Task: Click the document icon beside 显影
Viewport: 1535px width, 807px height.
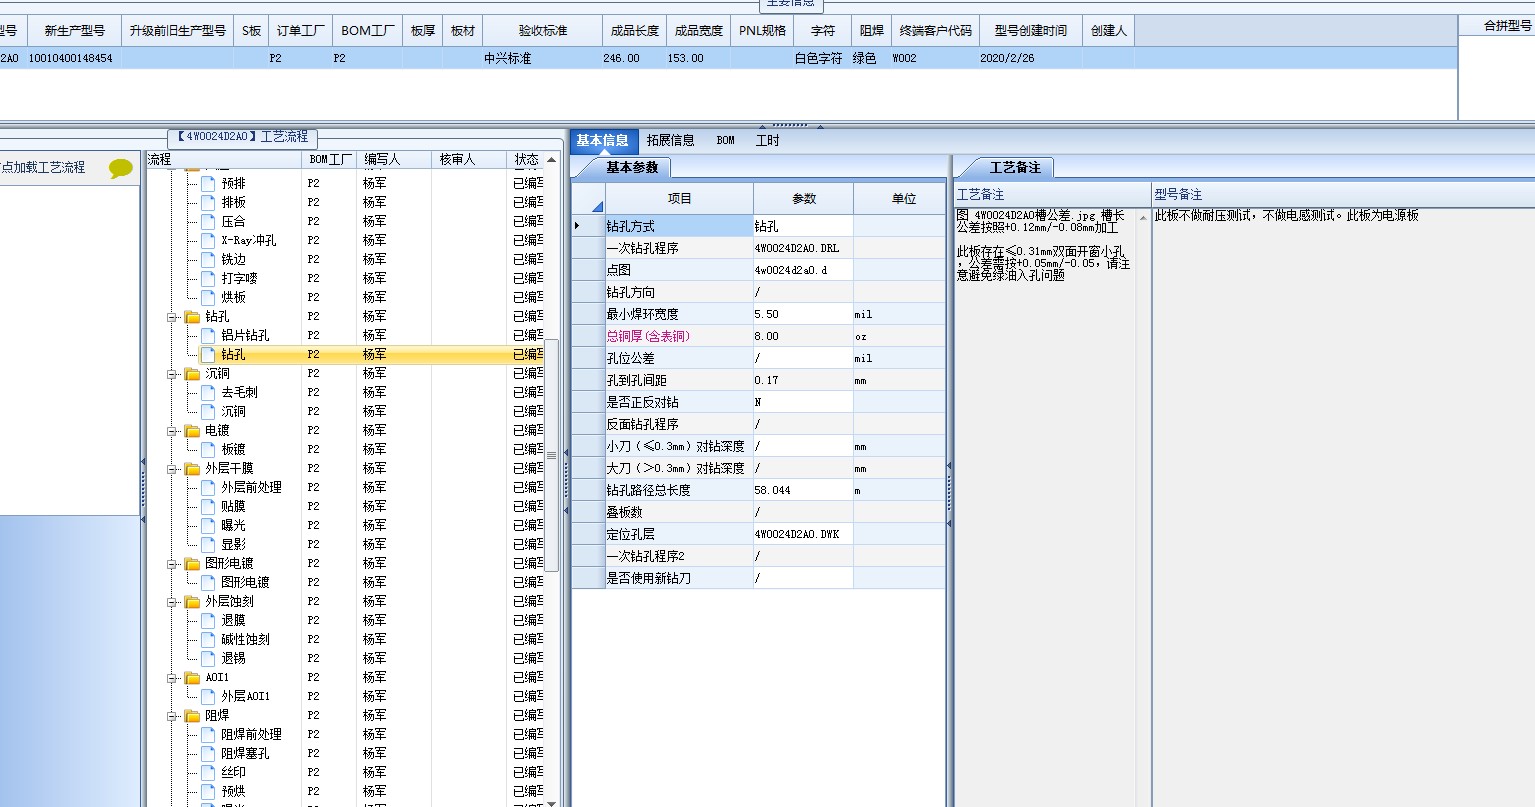Action: tap(208, 545)
